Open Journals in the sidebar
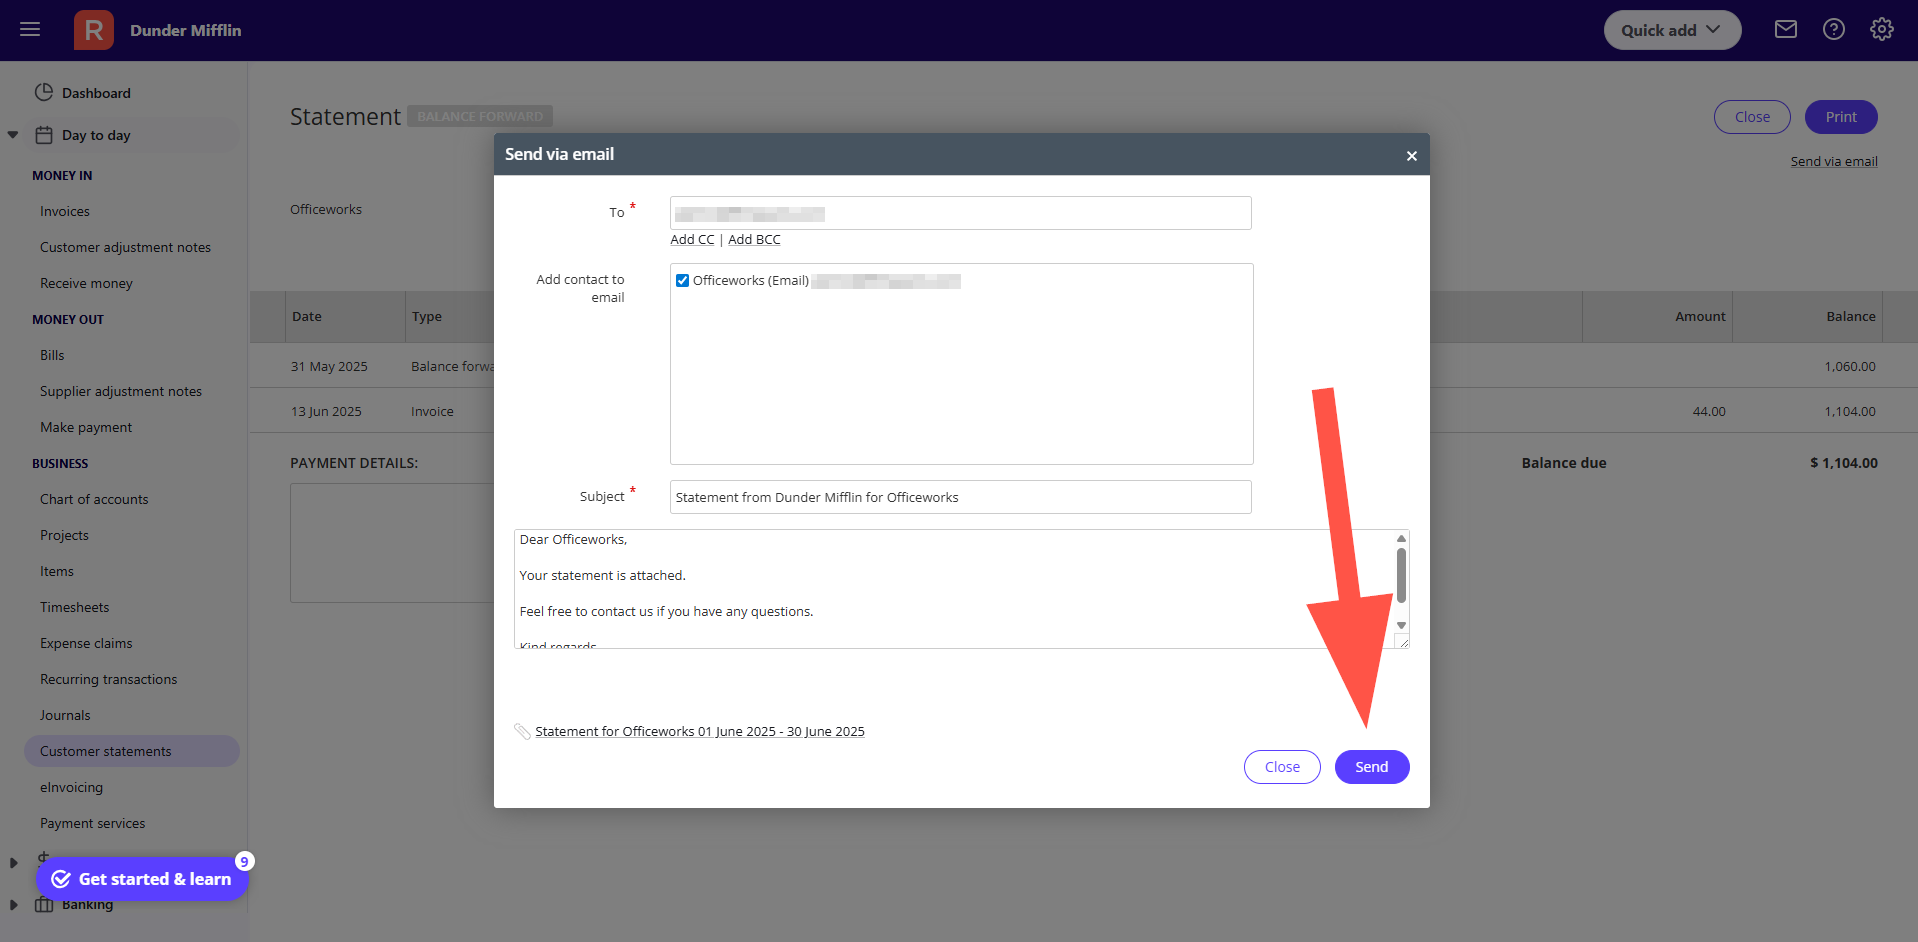The image size is (1918, 942). coord(65,715)
